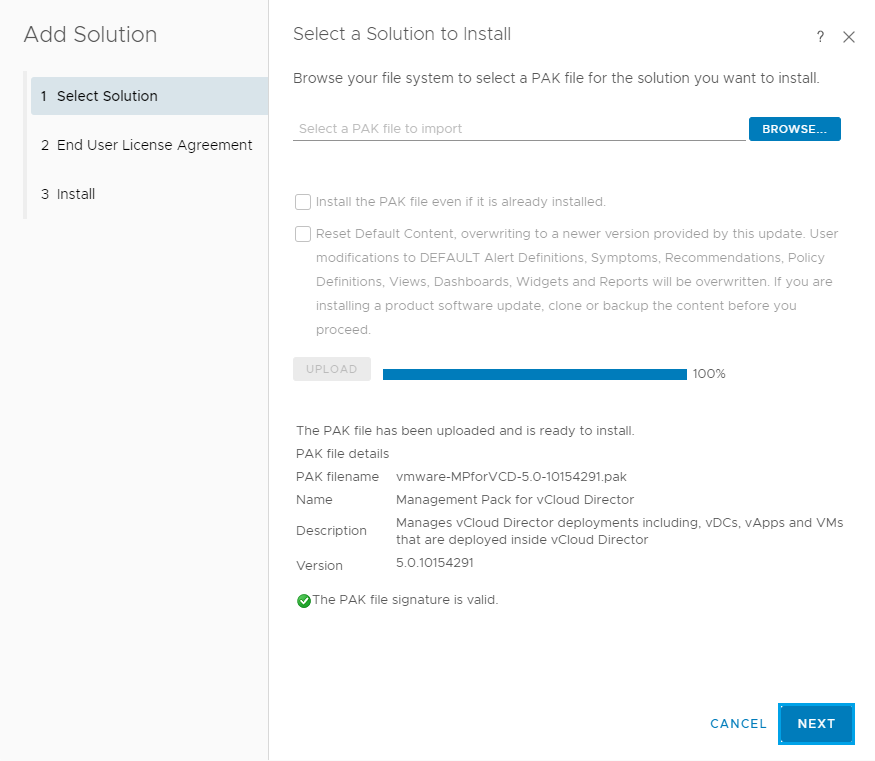Close the Add Solution dialog

point(849,37)
